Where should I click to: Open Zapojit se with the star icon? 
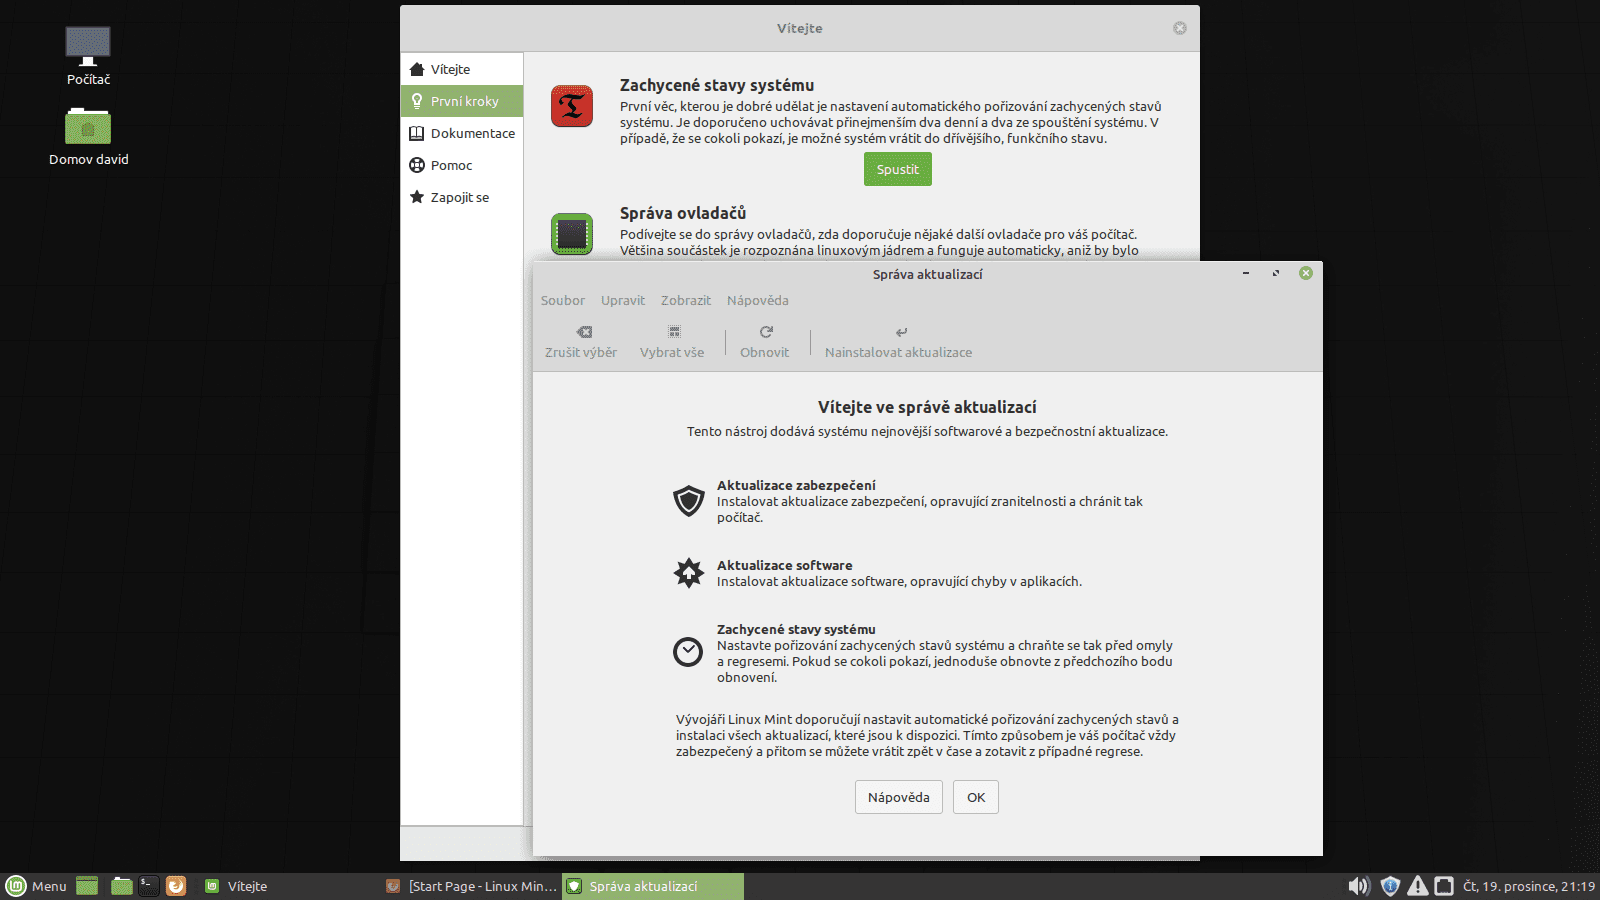(460, 197)
